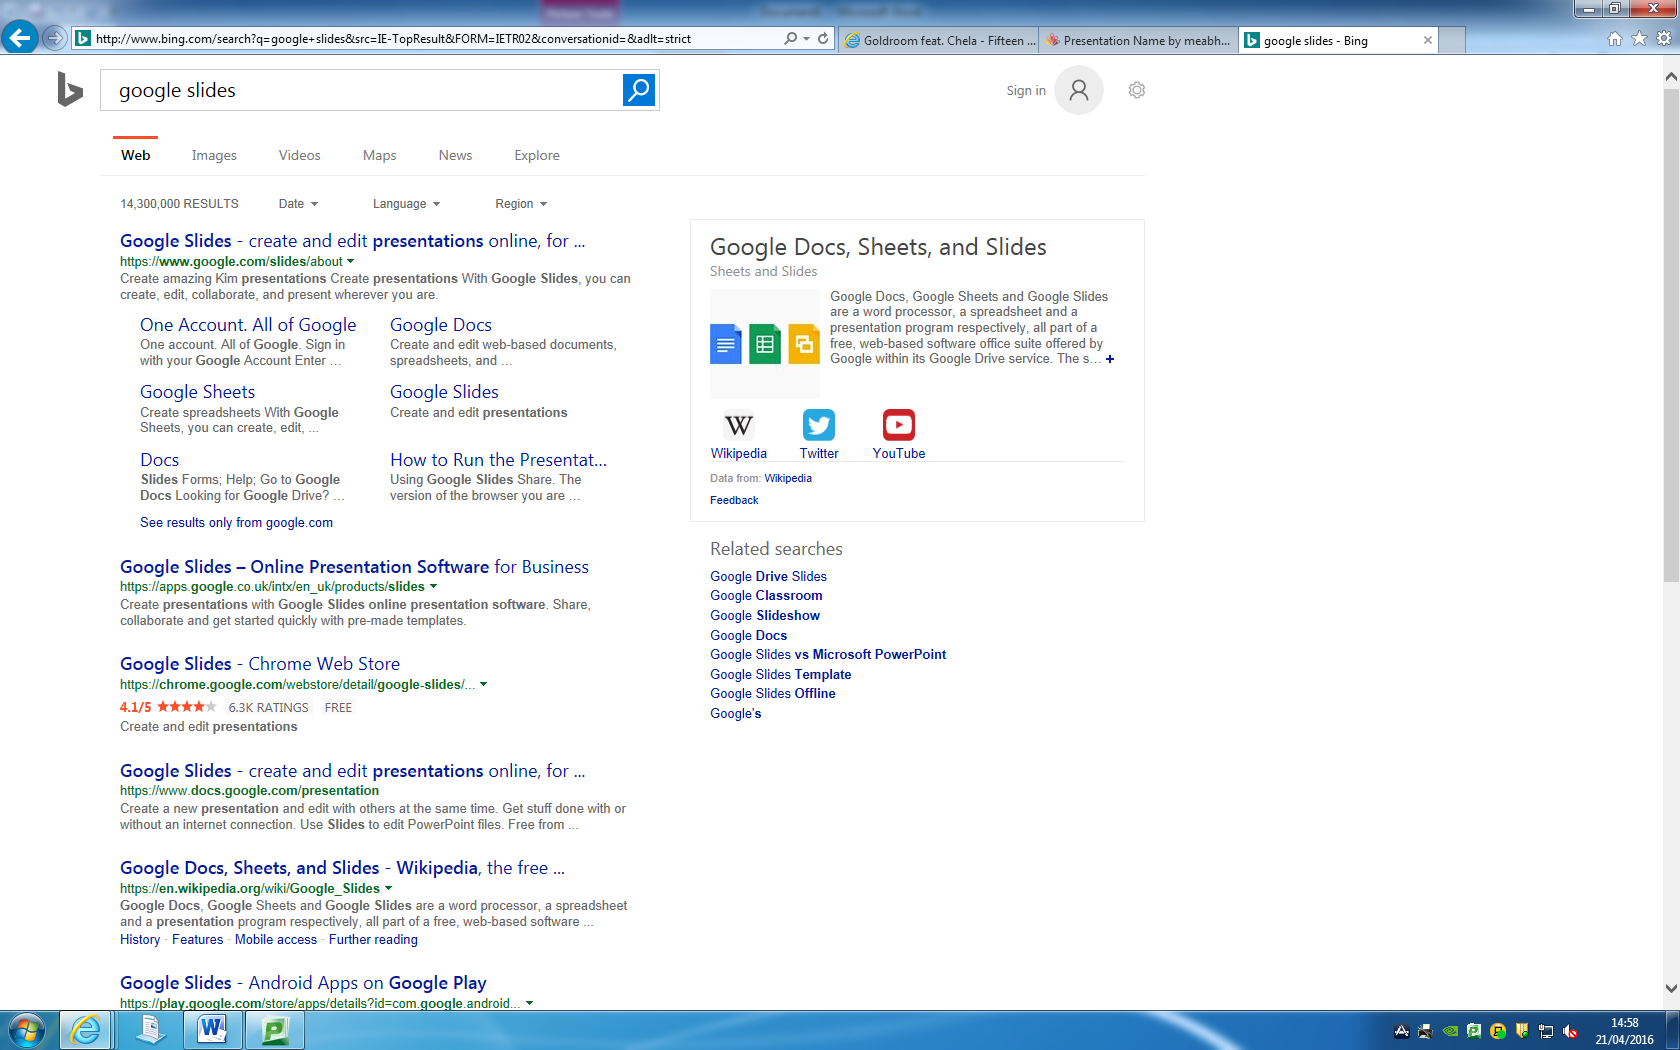The image size is (1680, 1050).
Task: Click the user profile avatar icon
Action: 1078,90
